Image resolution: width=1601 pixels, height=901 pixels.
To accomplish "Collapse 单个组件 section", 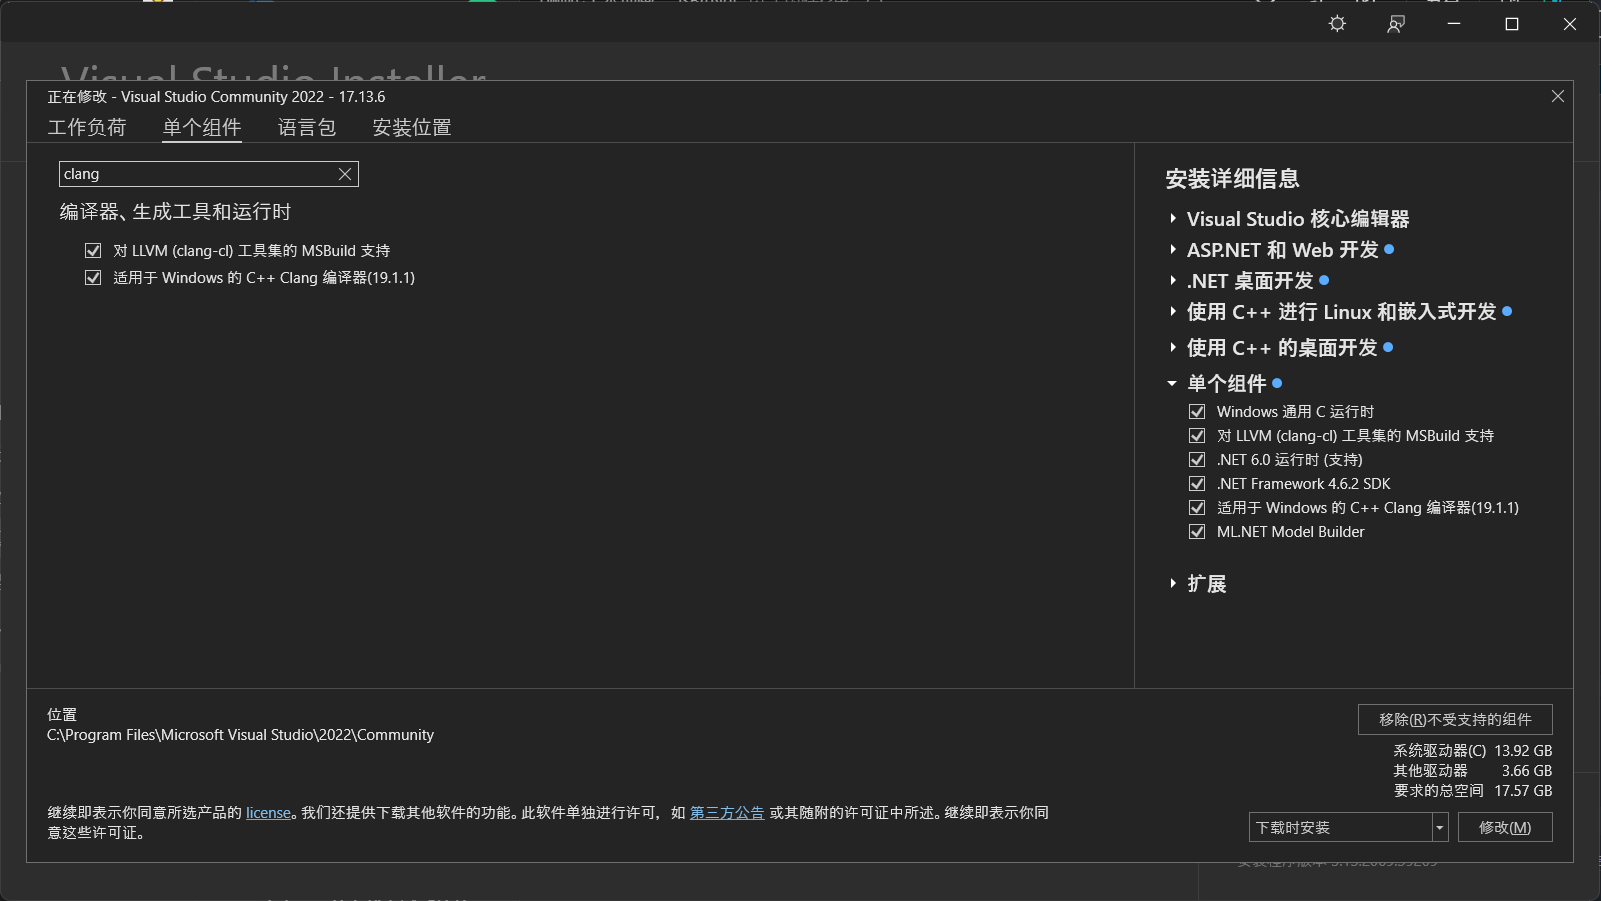I will click(x=1173, y=384).
